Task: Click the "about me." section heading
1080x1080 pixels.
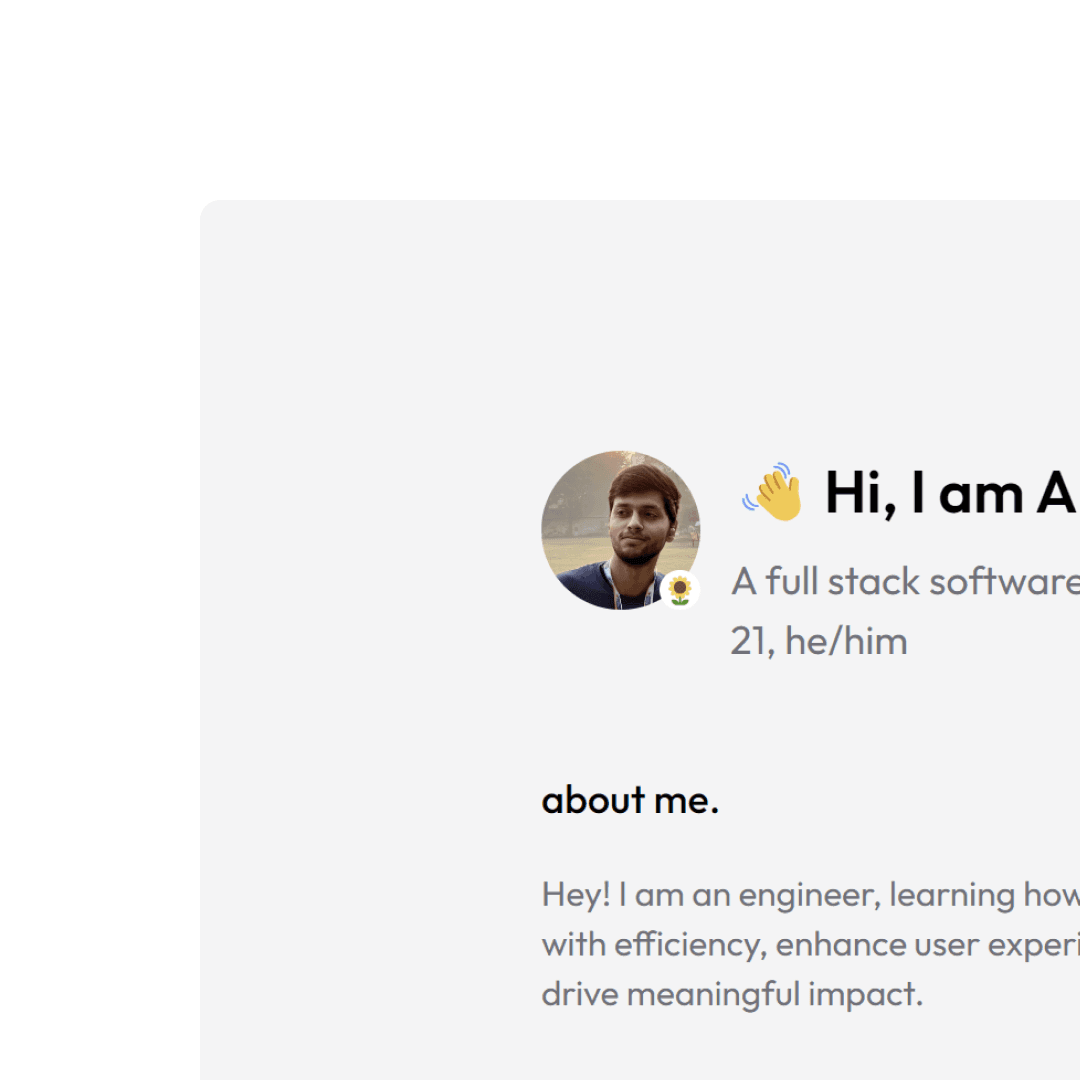Action: tap(630, 800)
